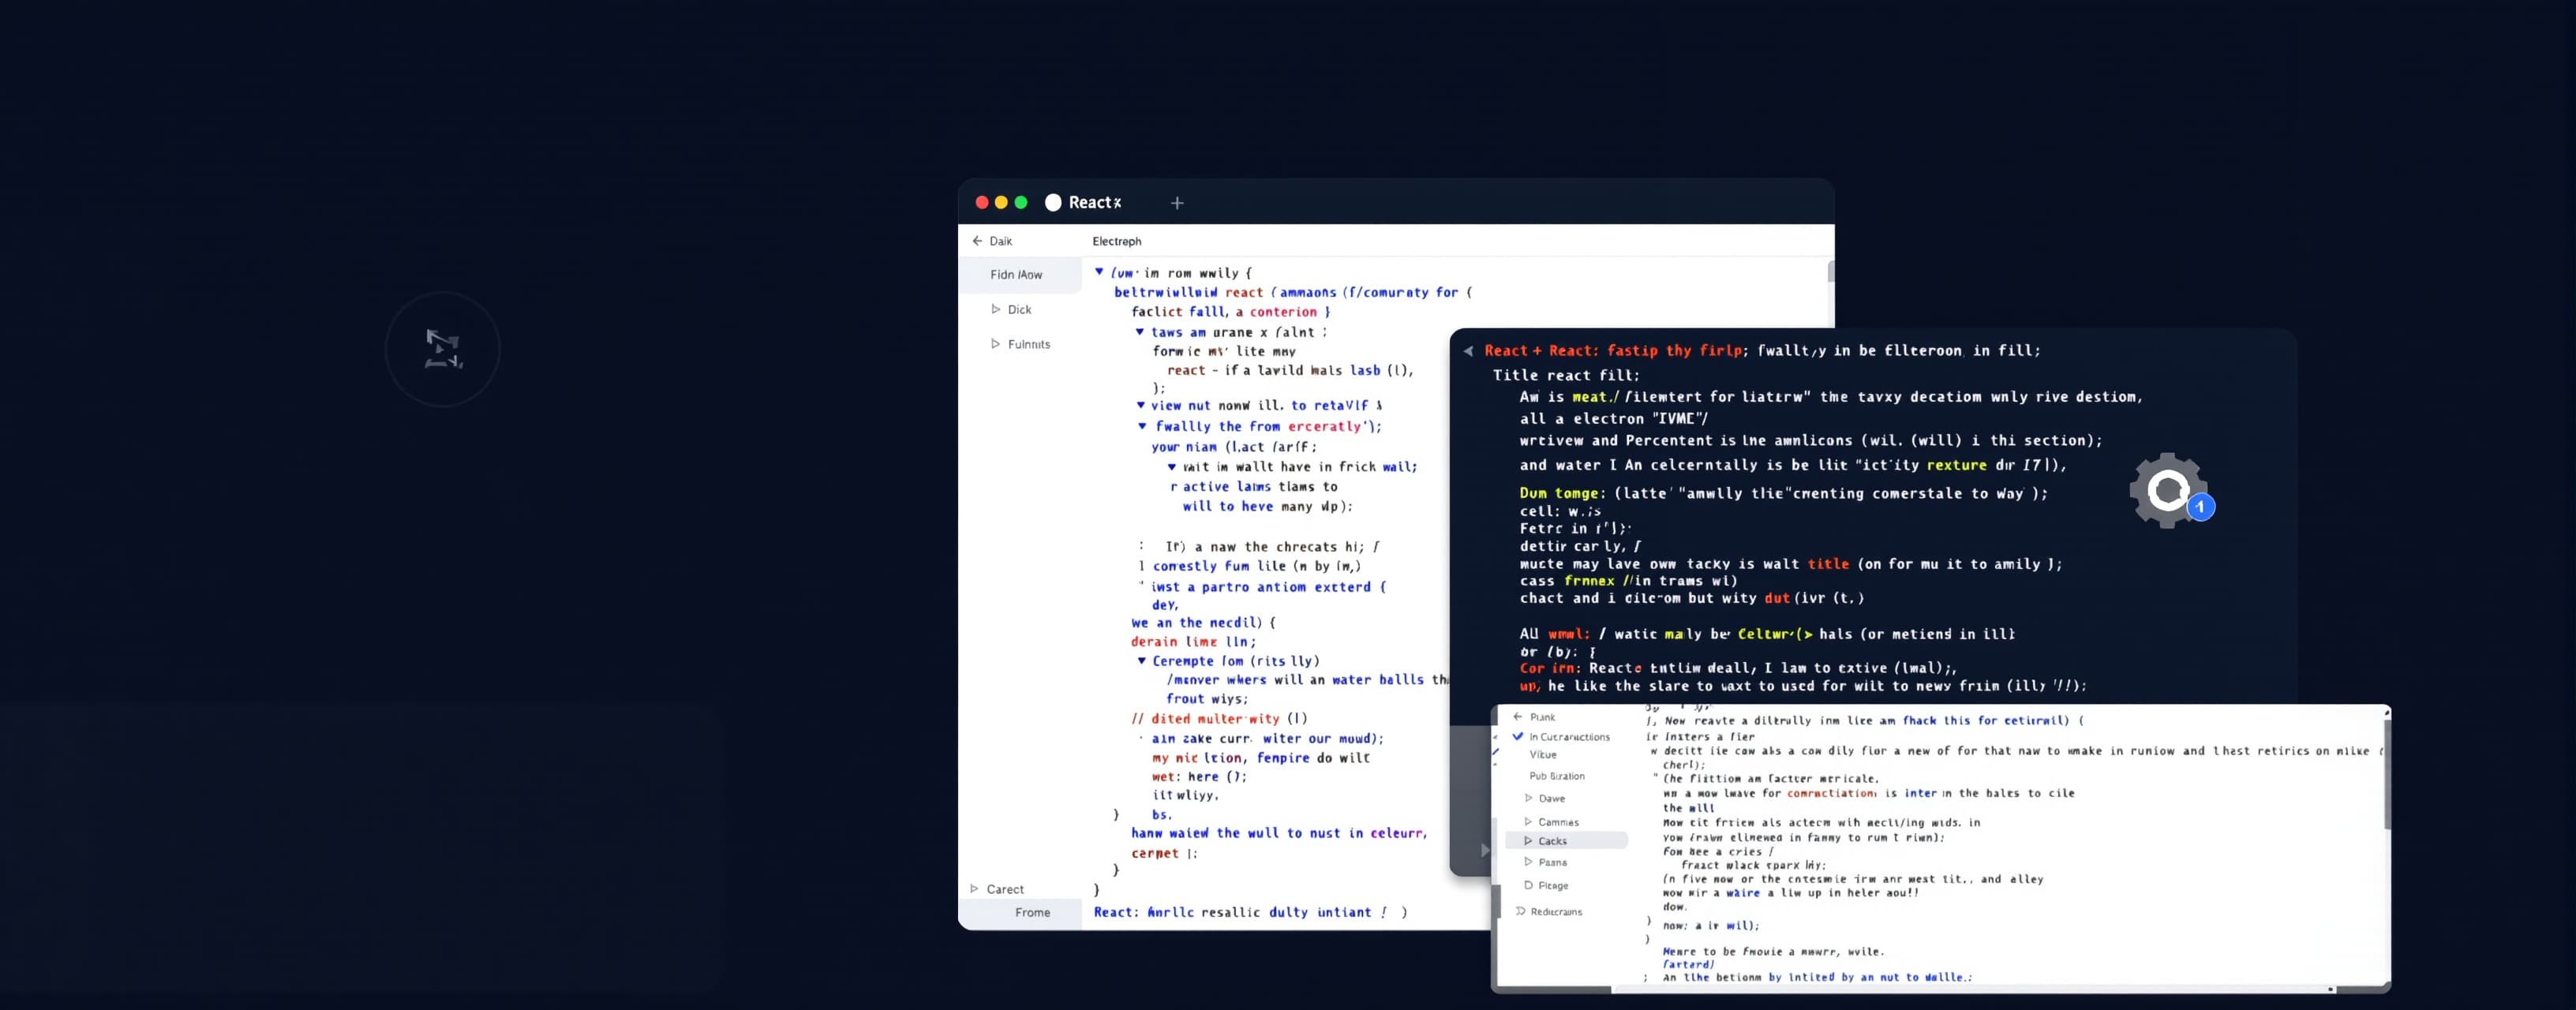Collapse the top code block arrow
The width and height of the screenshot is (2576, 1010).
(1099, 272)
